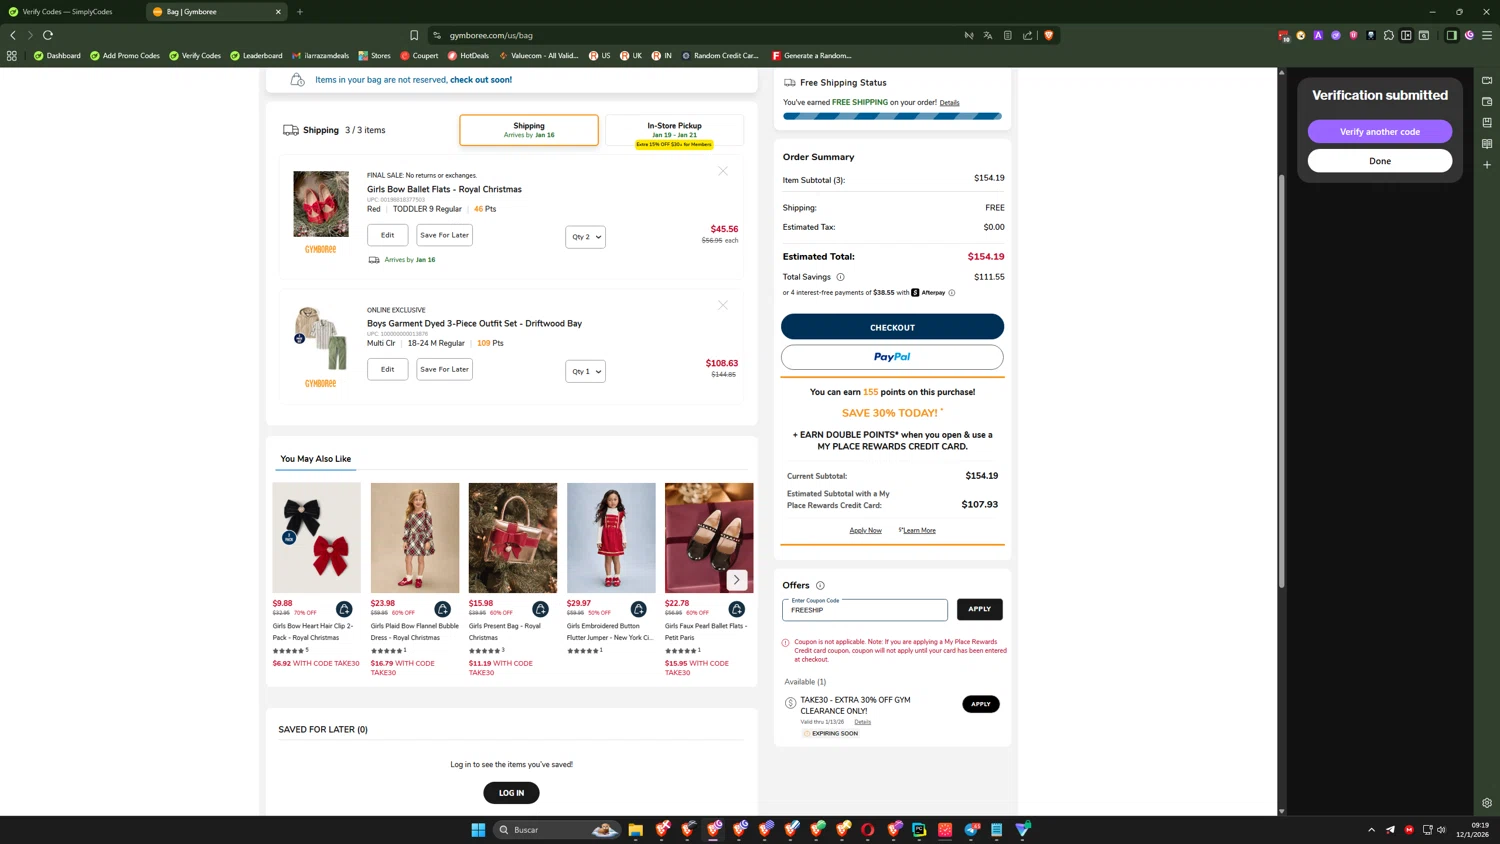This screenshot has width=1500, height=844.
Task: Quick add Girls Plaid Bow Flannel Dress to bag
Action: pyautogui.click(x=442, y=609)
